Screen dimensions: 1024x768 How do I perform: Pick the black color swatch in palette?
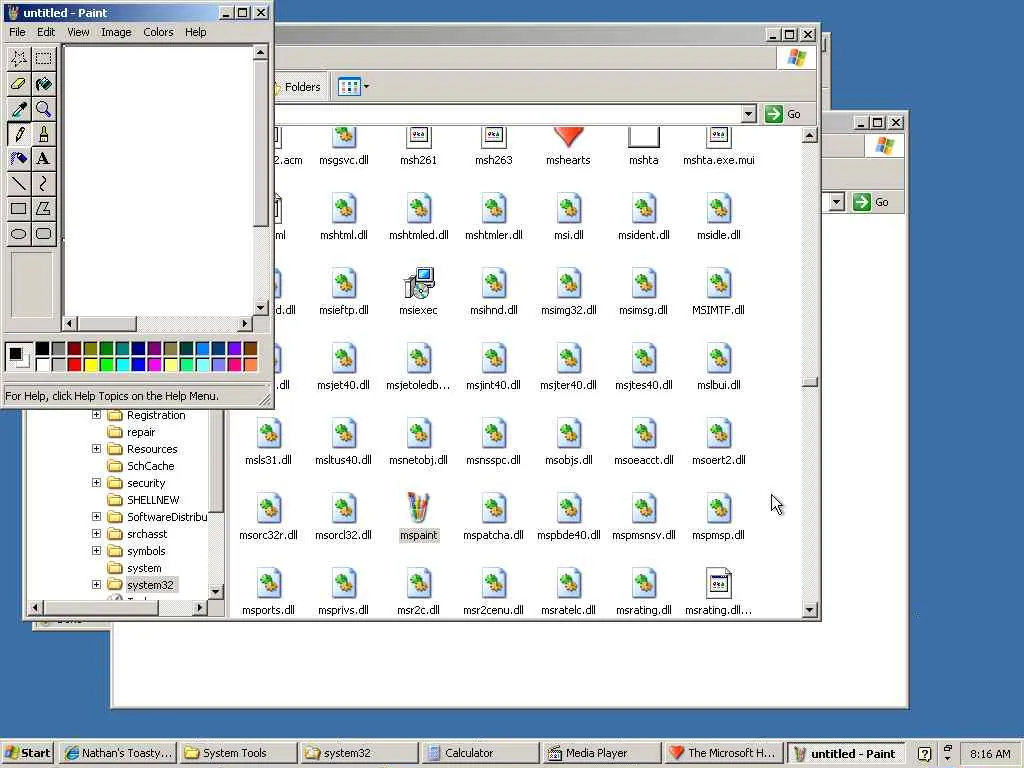(x=42, y=349)
